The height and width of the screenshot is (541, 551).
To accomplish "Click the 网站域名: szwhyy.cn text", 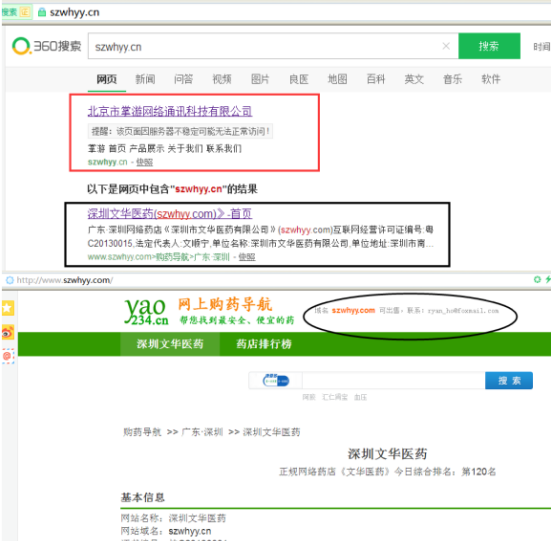I will (166, 531).
